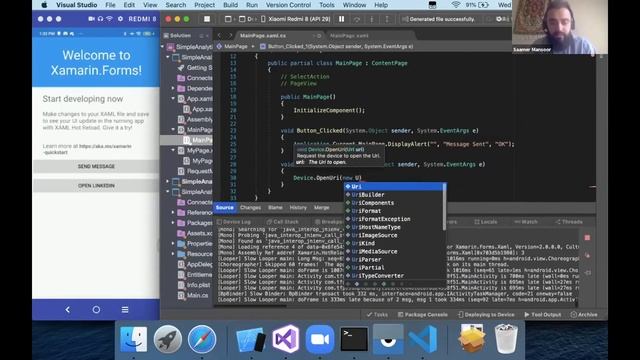The height and width of the screenshot is (360, 640).
Task: Click Deploying to Device status button
Action: (486, 315)
